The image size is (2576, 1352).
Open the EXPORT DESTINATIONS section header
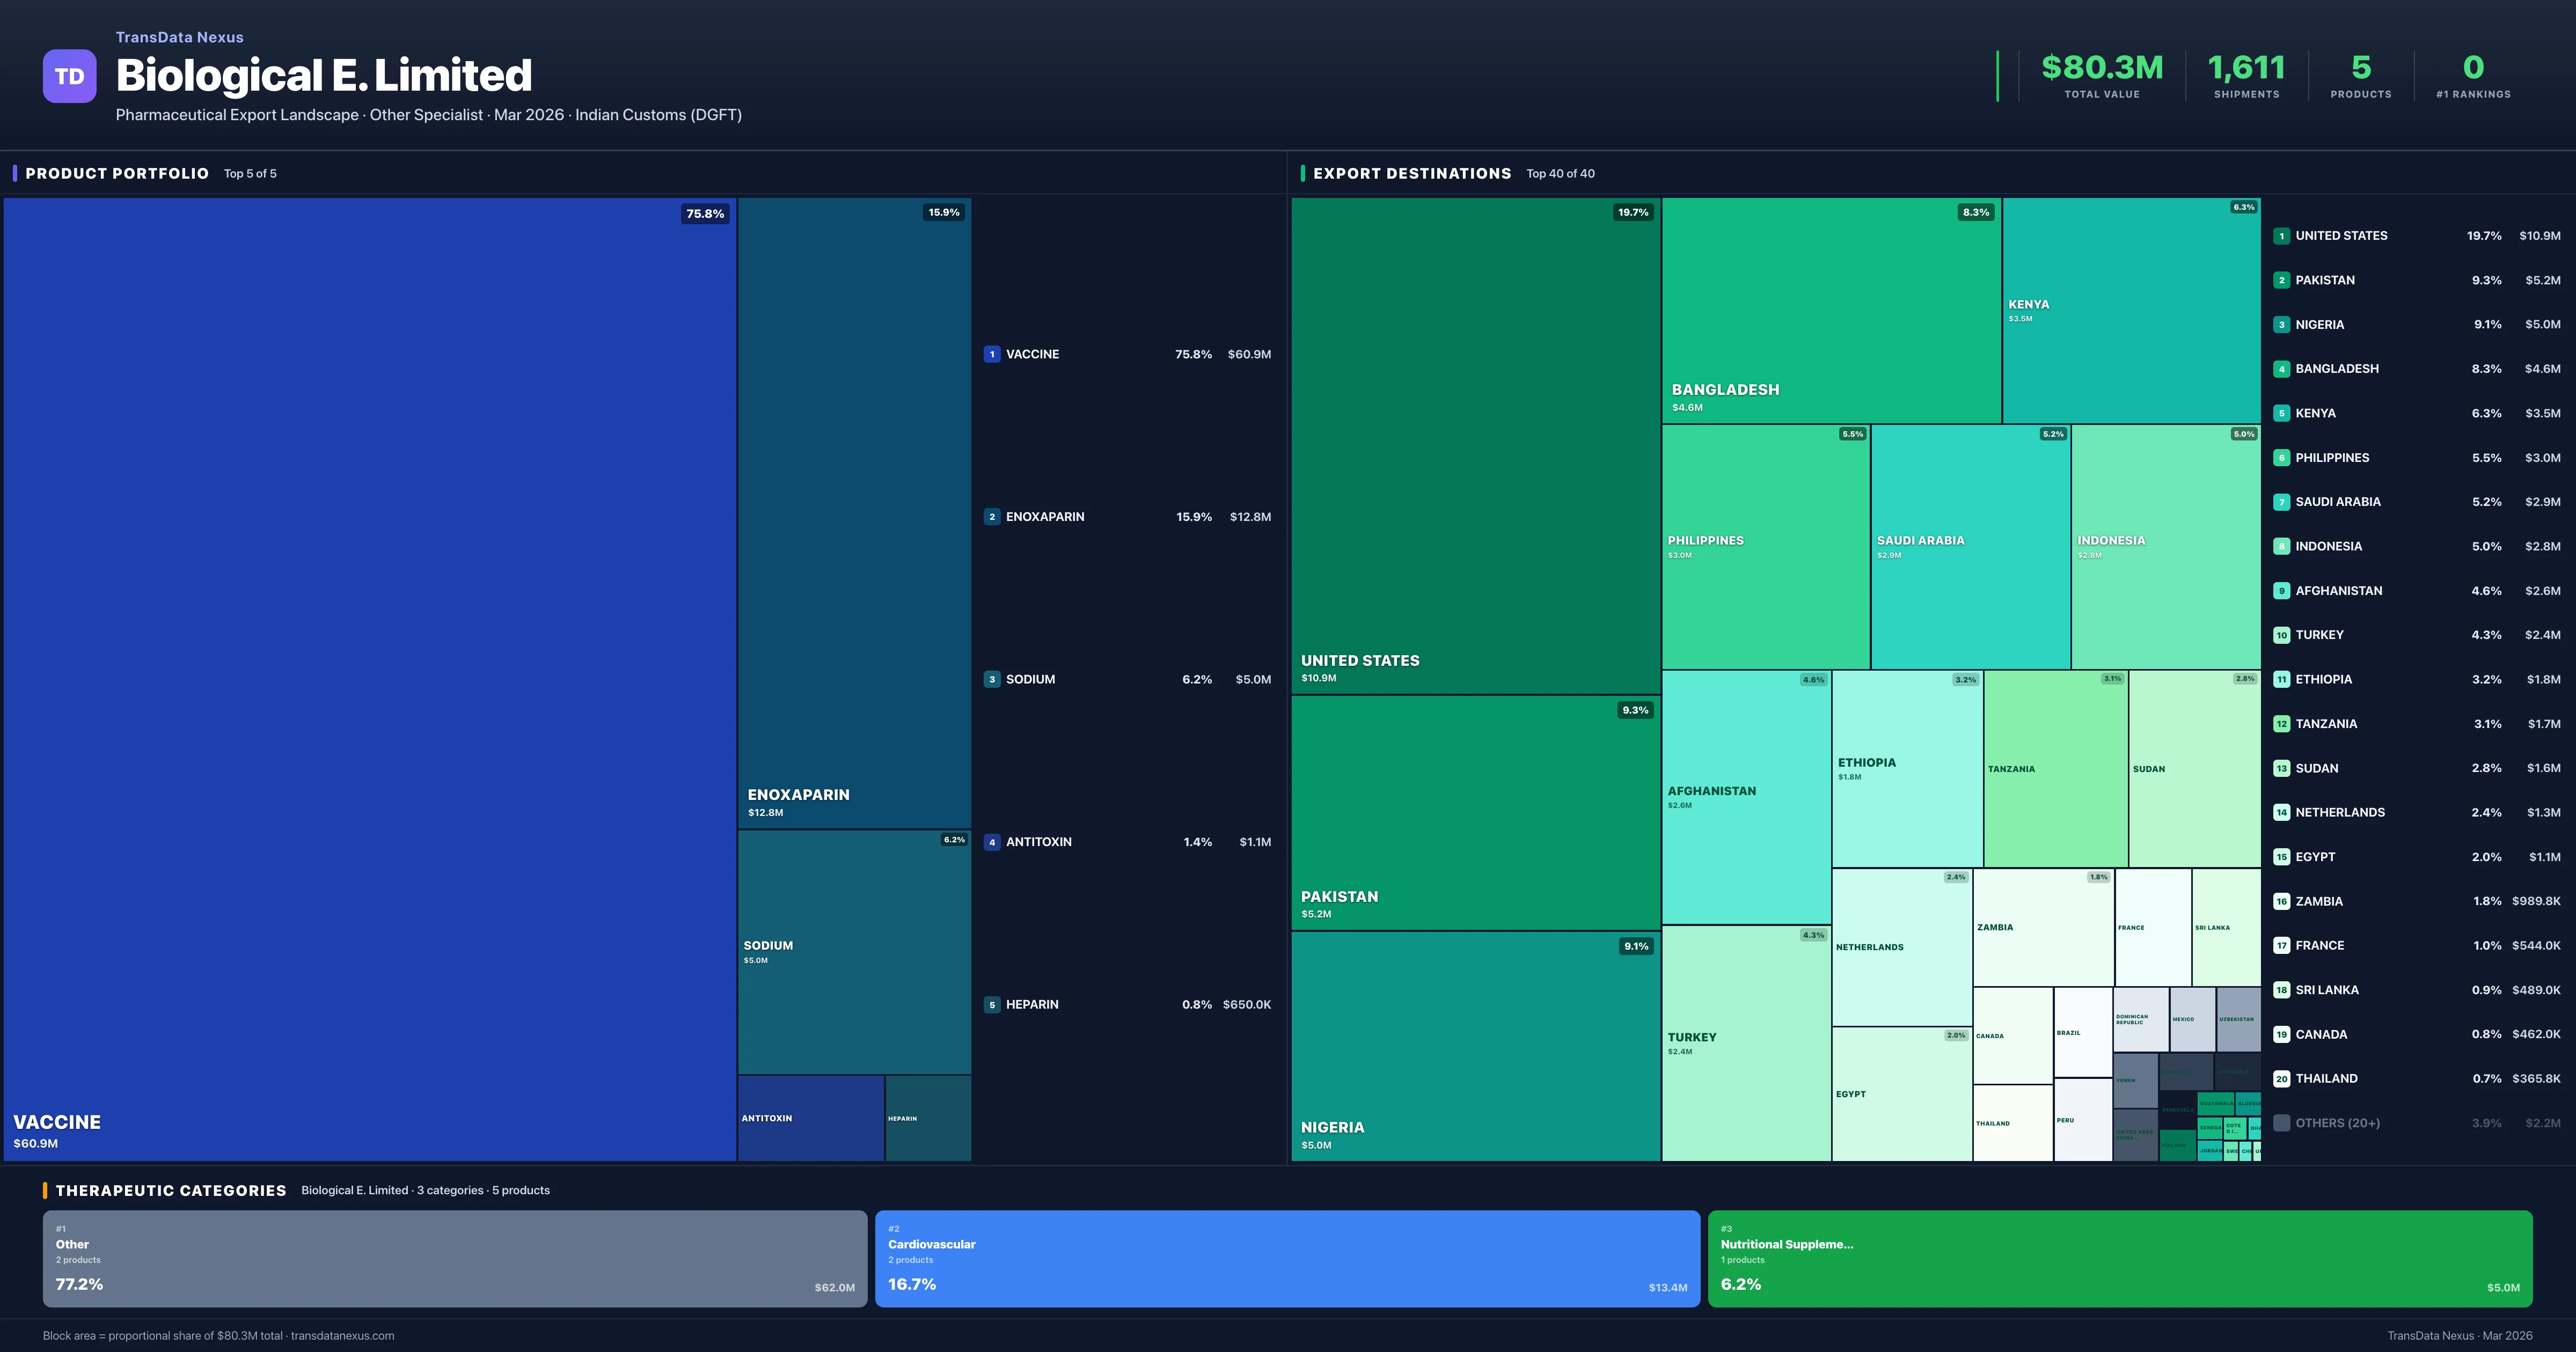click(x=1413, y=173)
